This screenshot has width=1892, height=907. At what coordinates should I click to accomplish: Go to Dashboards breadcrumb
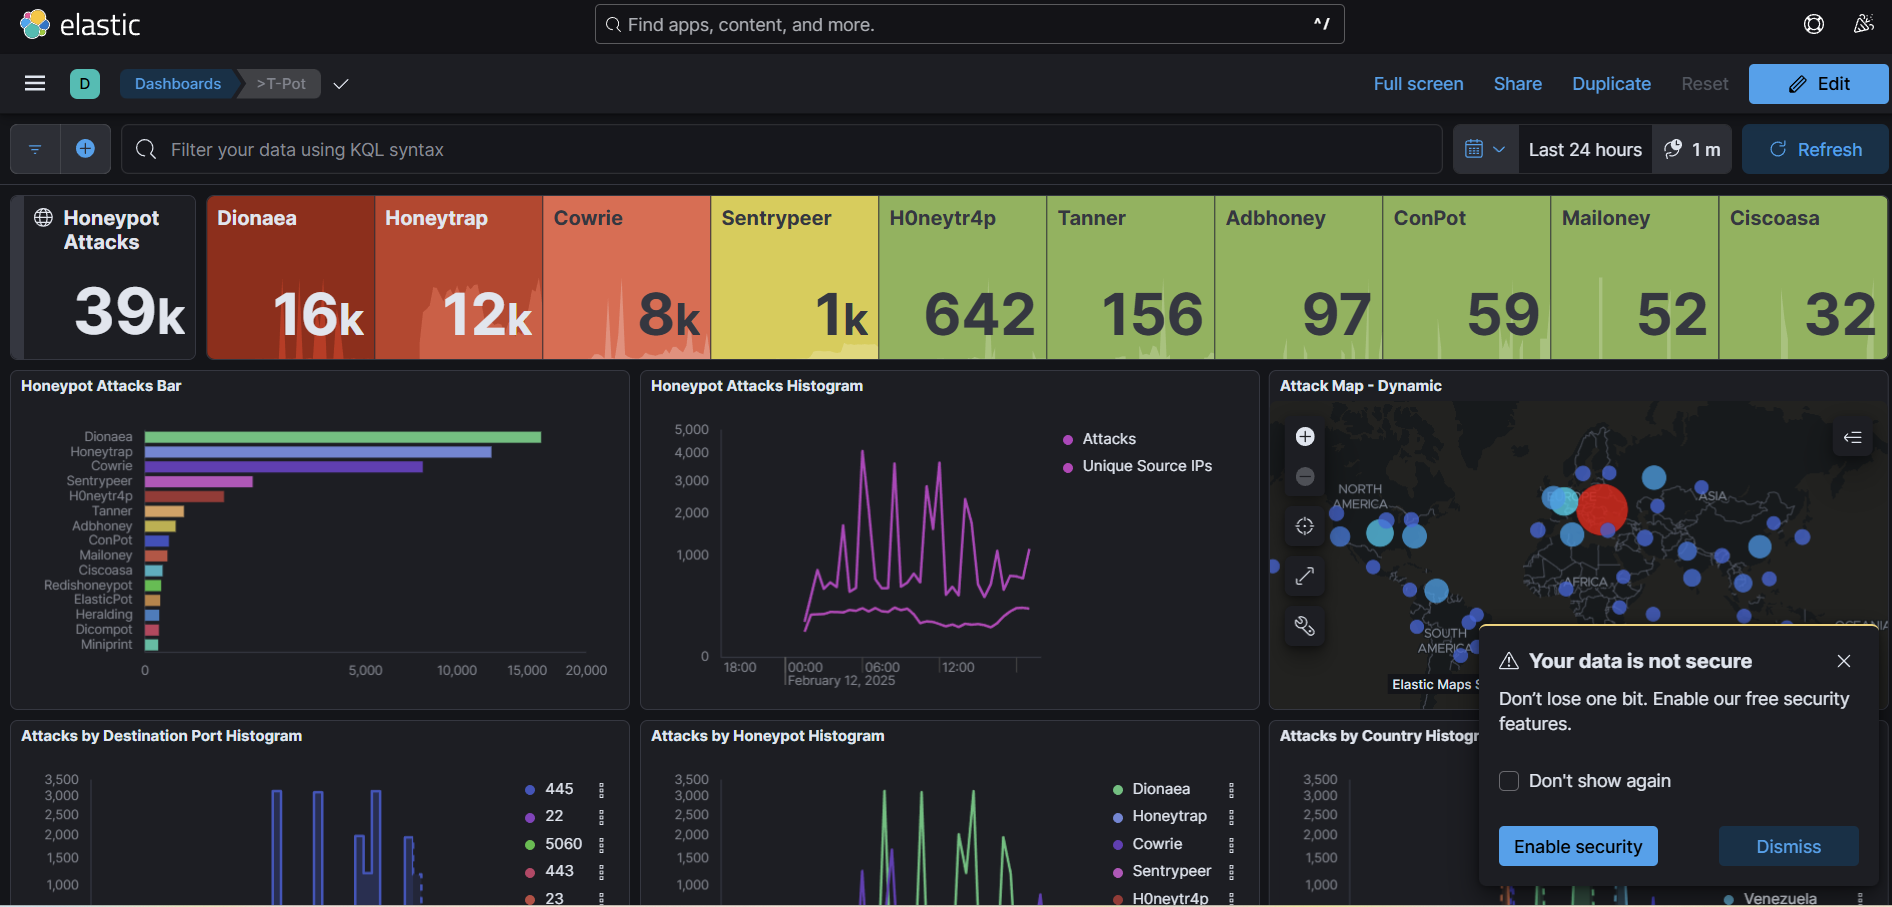pos(178,84)
